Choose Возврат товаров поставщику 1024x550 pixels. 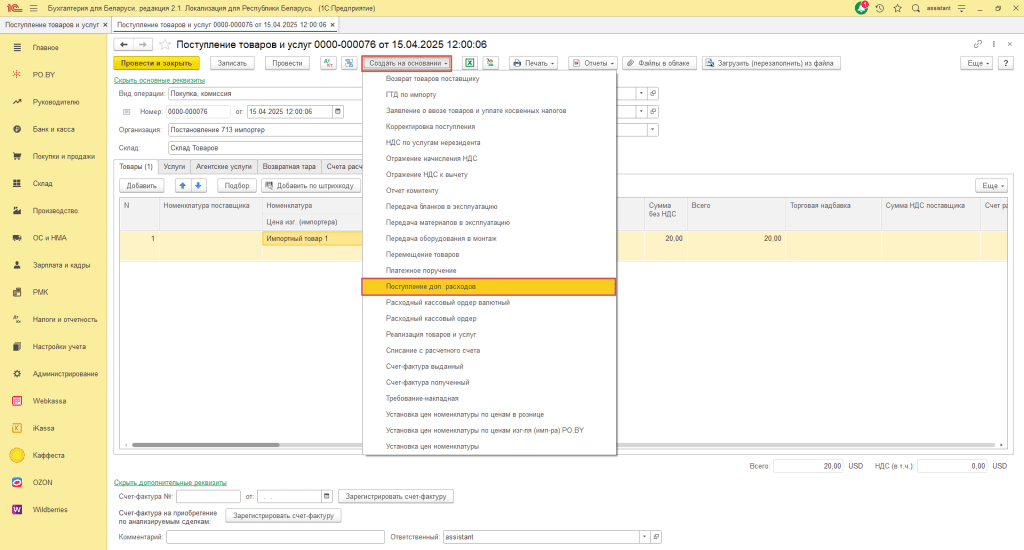click(x=489, y=78)
